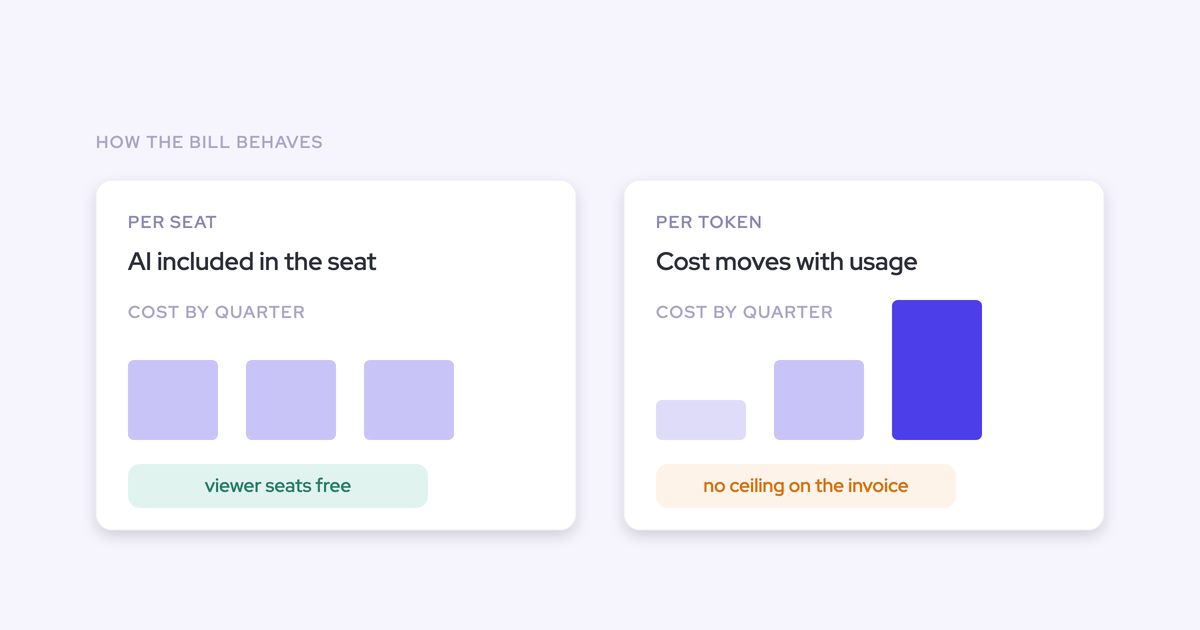Viewport: 1200px width, 630px height.
Task: Click the 'PER SEAT' label
Action: 172,222
